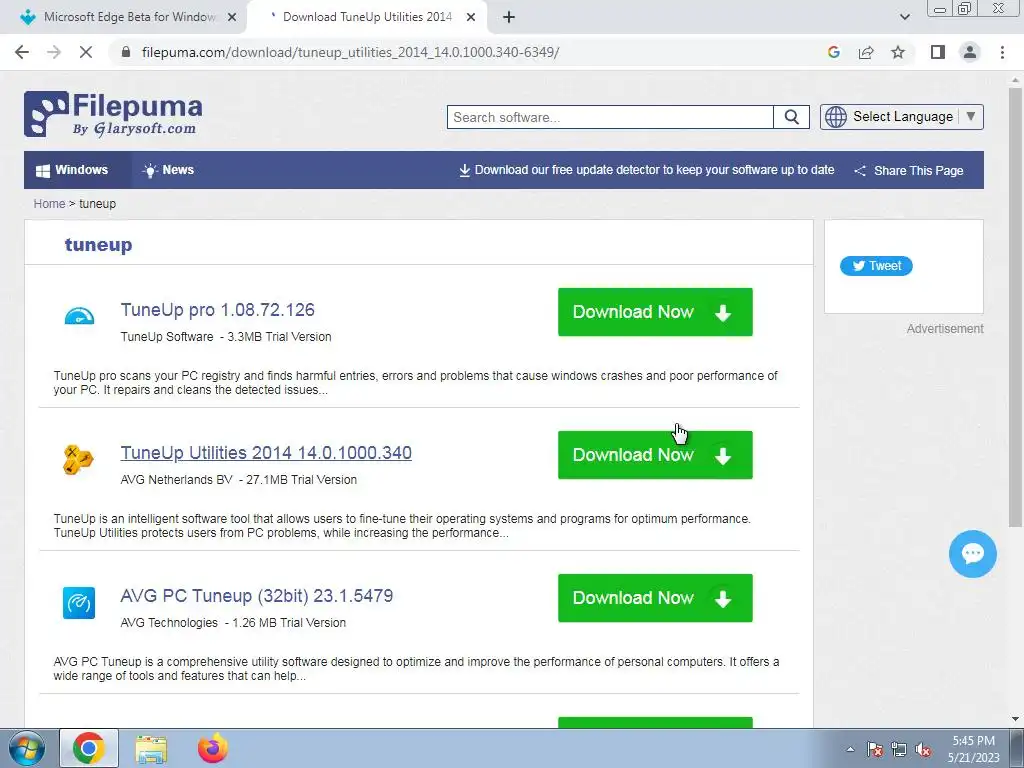Viewport: 1024px width, 768px height.
Task: Open AVG PC Tuneup (32bit) 23.1.5479 link
Action: [257, 596]
